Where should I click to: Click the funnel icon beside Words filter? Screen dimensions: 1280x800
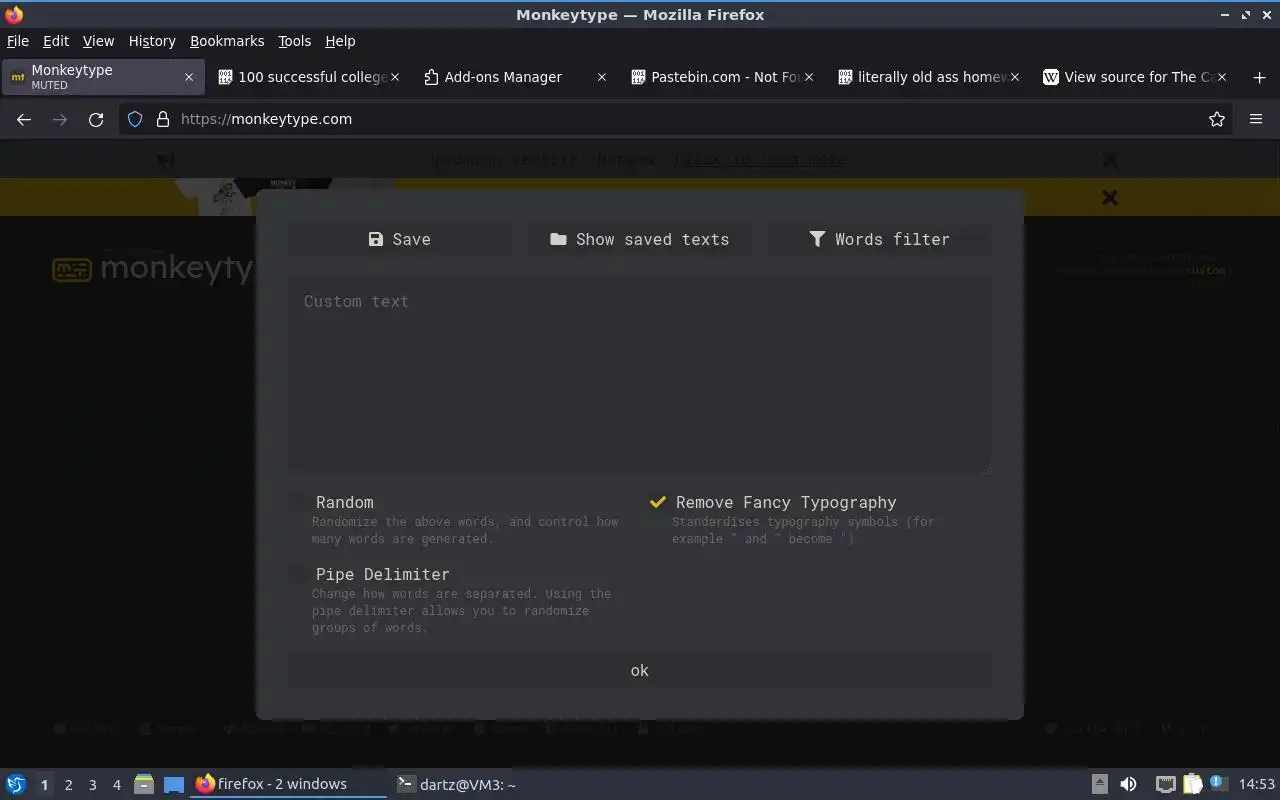(817, 239)
